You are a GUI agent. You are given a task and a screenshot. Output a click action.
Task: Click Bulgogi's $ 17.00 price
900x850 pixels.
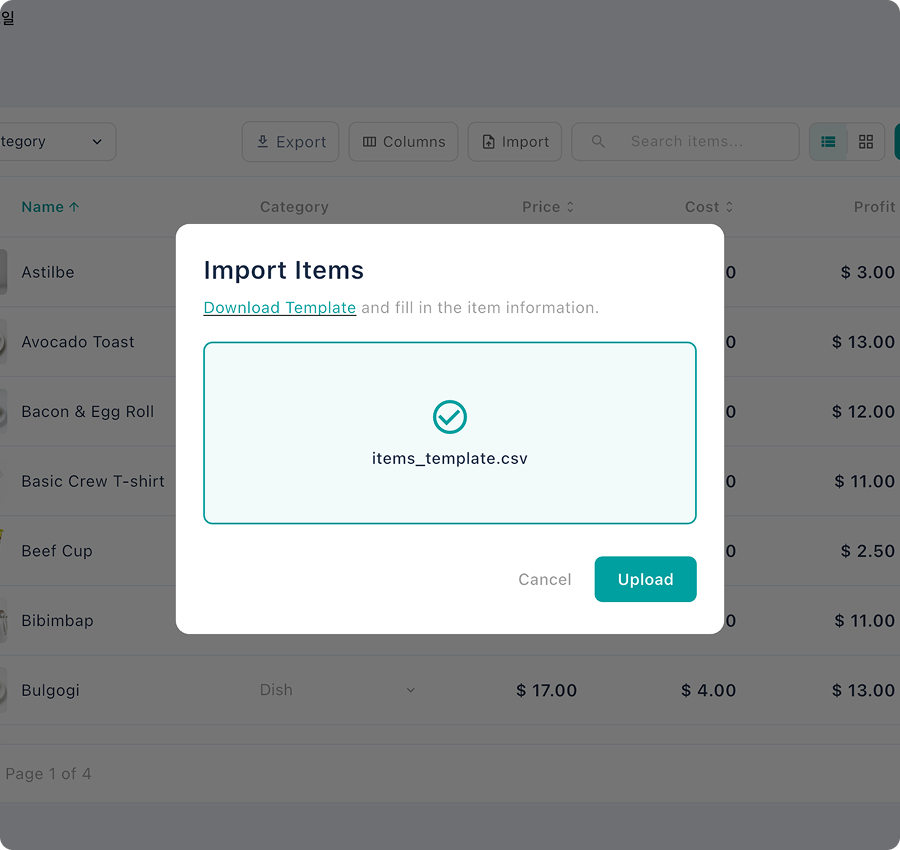[546, 690]
